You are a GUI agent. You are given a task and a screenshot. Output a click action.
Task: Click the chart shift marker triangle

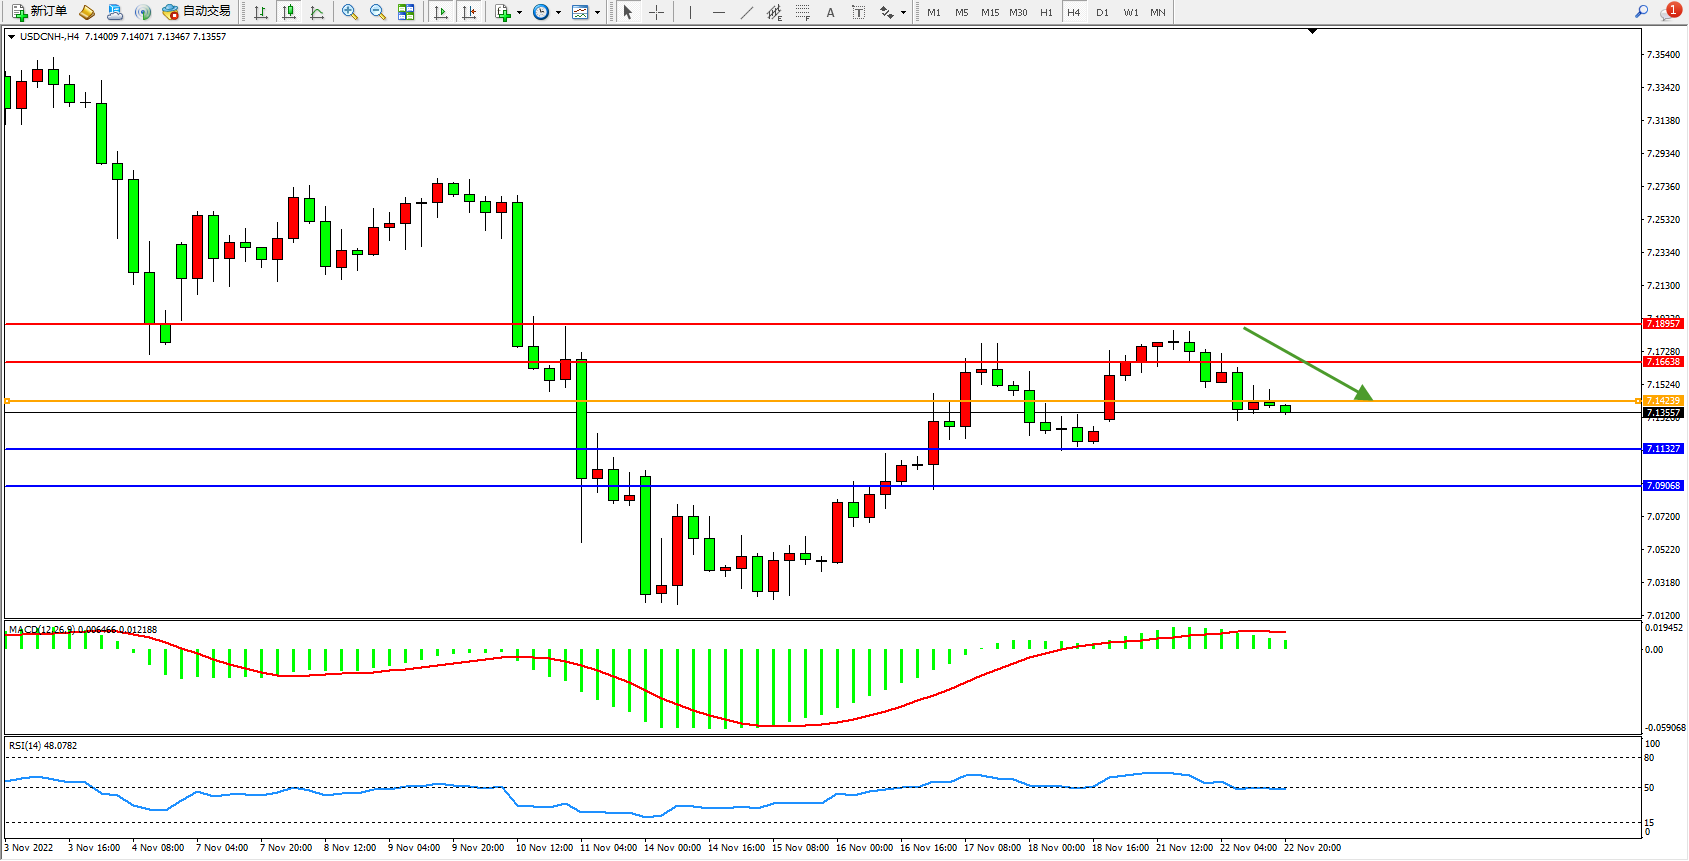[x=1312, y=32]
